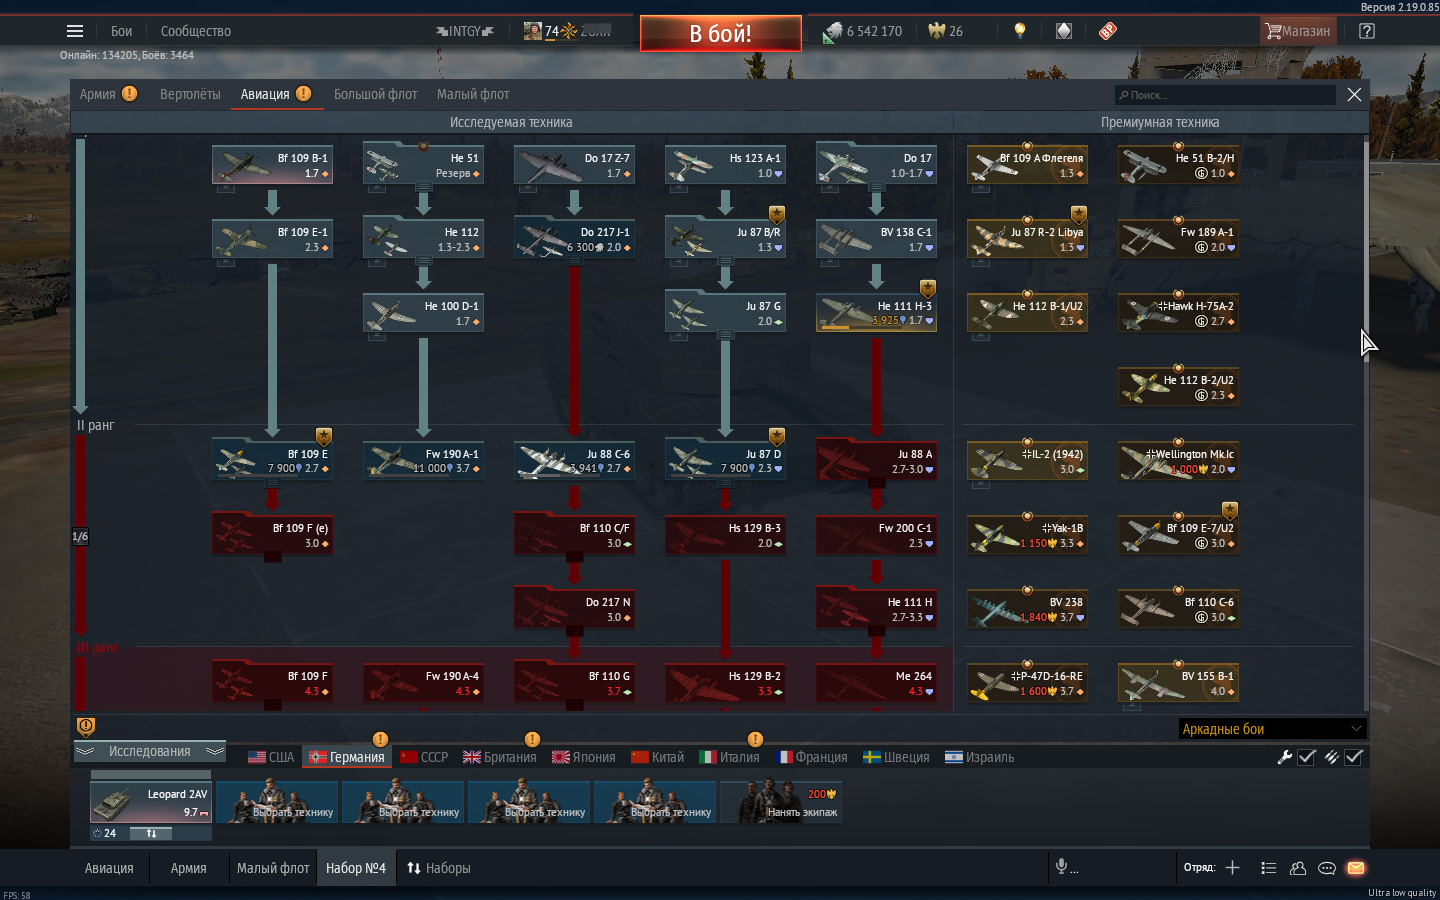Click Germany alert badge above flag
Viewport: 1440px width, 900px height.
380,739
